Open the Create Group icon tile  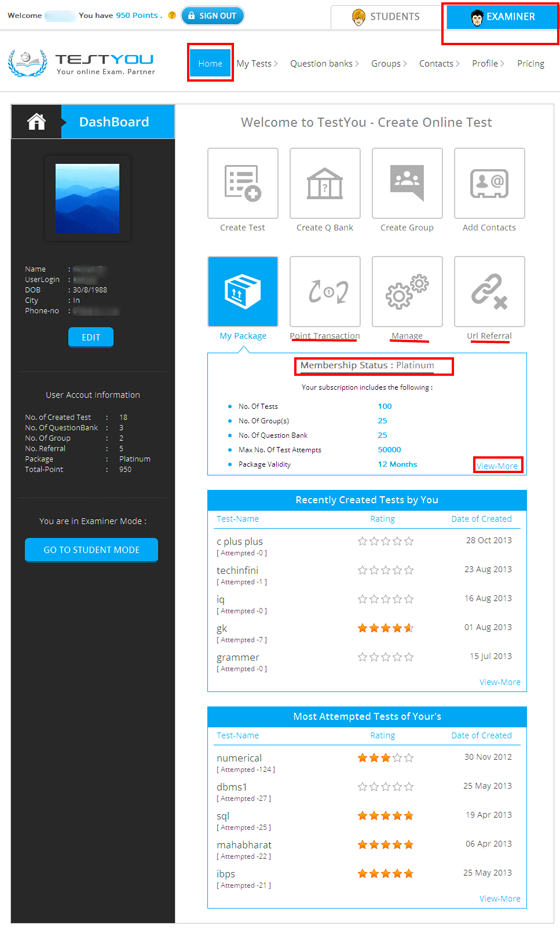pyautogui.click(x=407, y=183)
